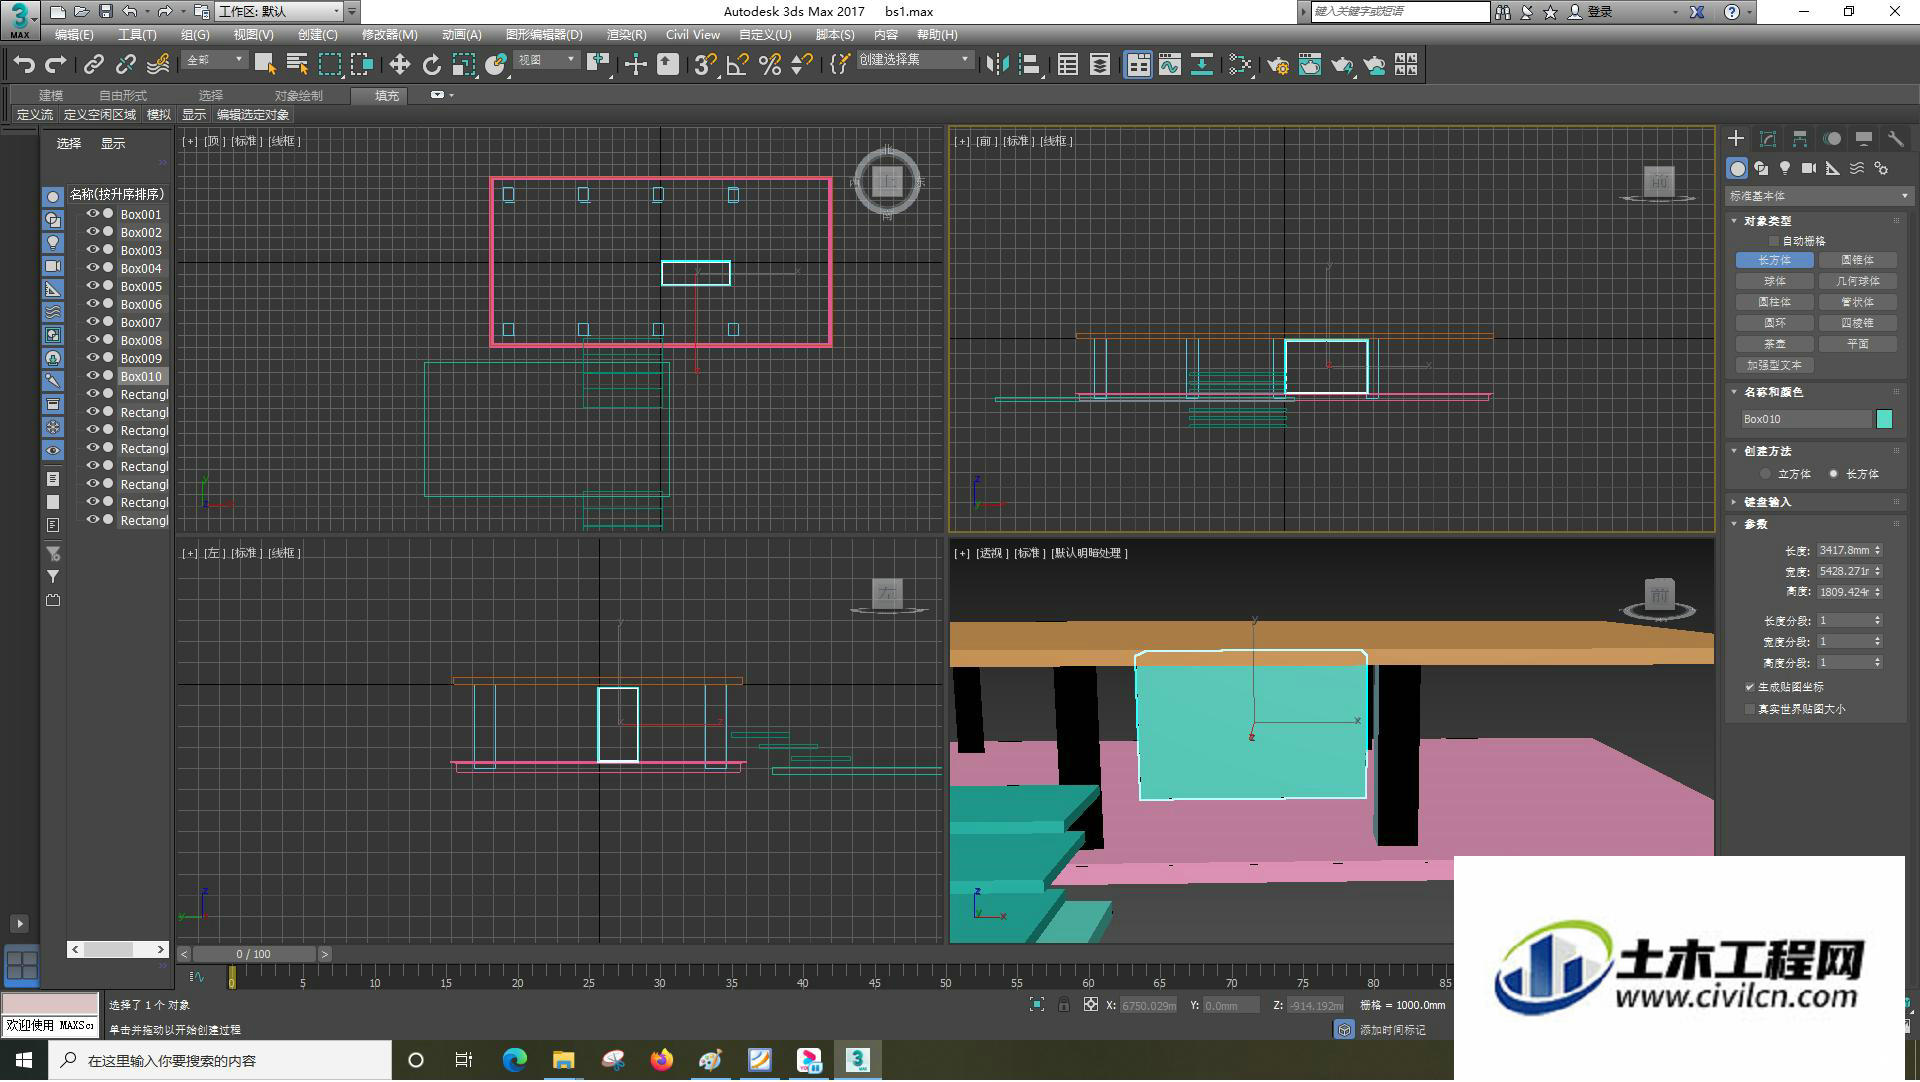Click the 定义空闲区域 ribbon button
The width and height of the screenshot is (1920, 1082).
99,115
